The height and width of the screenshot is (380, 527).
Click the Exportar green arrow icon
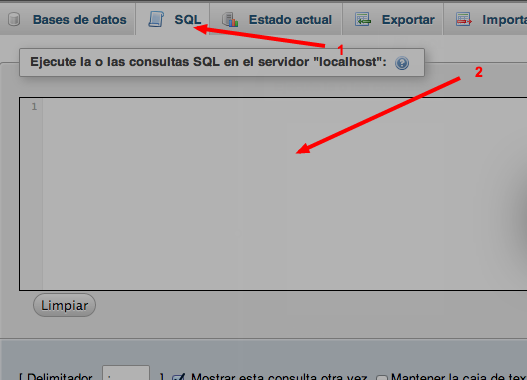tap(363, 19)
